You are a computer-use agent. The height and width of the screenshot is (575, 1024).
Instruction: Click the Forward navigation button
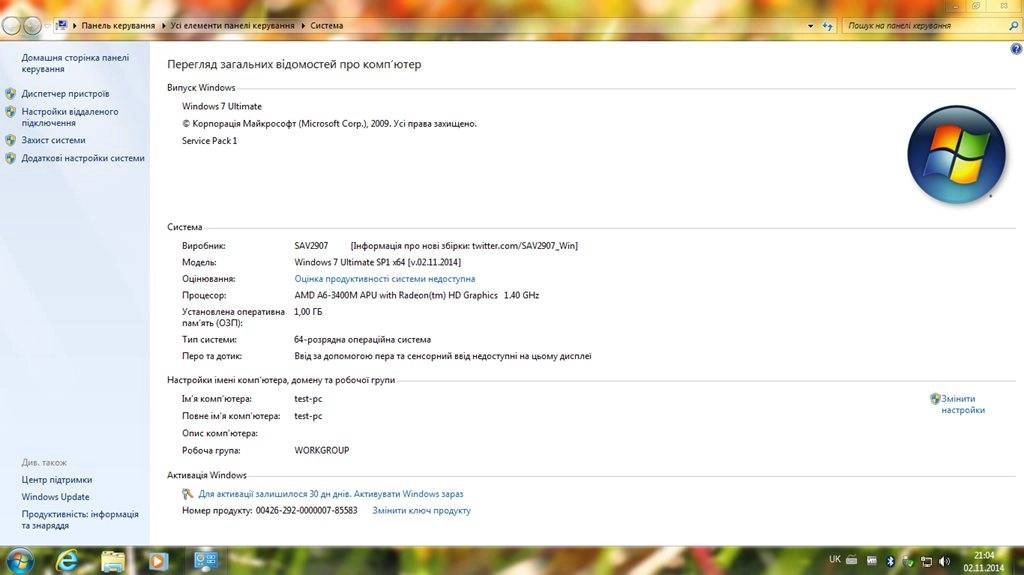click(x=32, y=25)
